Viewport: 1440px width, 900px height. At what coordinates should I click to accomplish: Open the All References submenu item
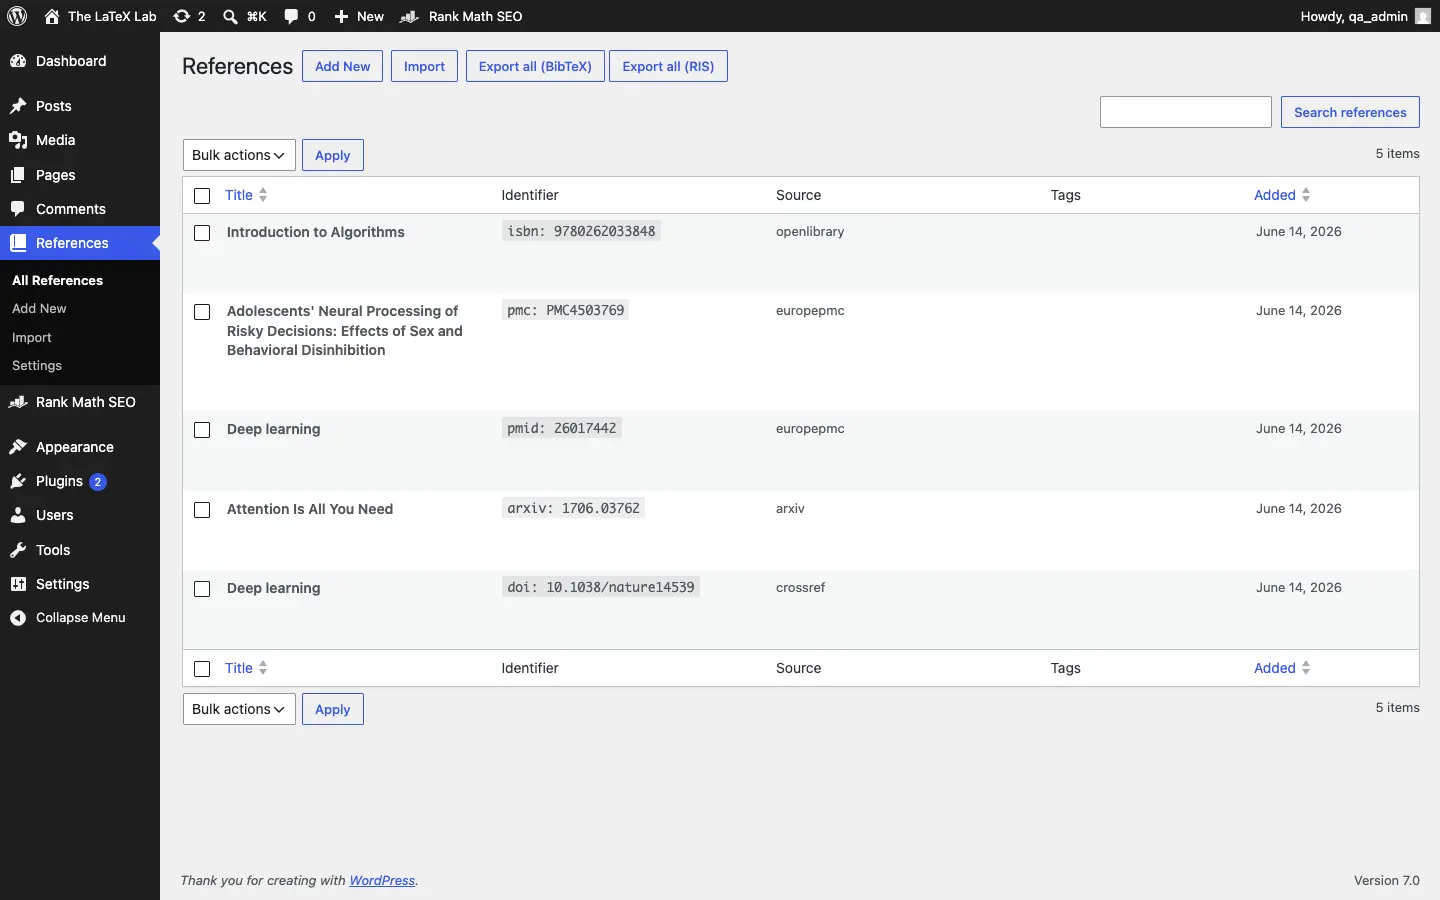[x=58, y=280]
